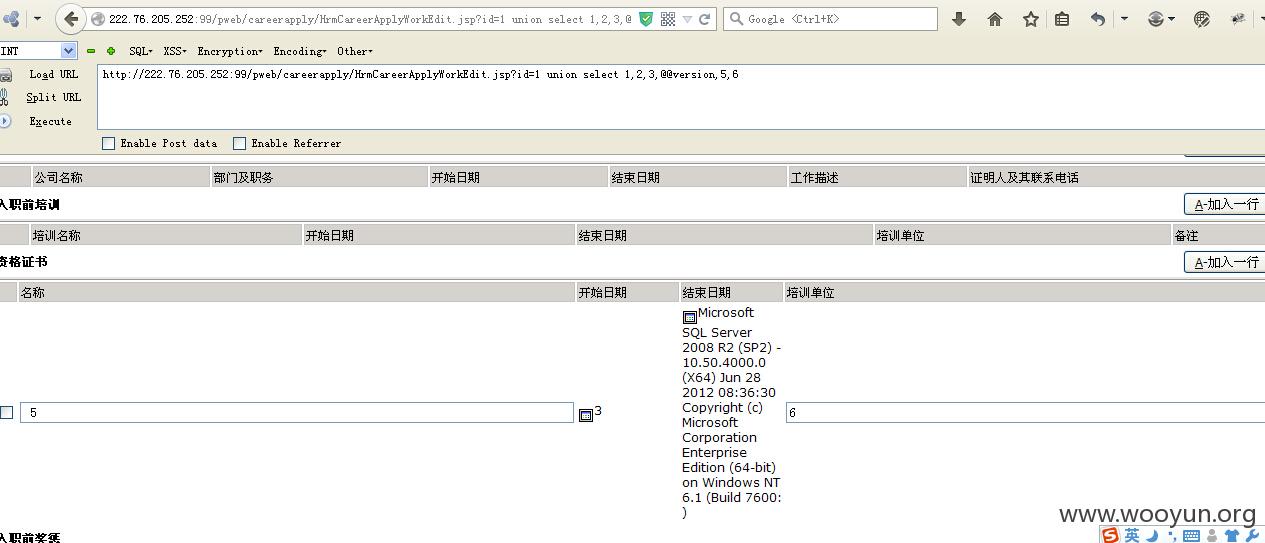1265x543 pixels.
Task: Click A-加入一行 button in 资格证书 section
Action: coord(1224,262)
